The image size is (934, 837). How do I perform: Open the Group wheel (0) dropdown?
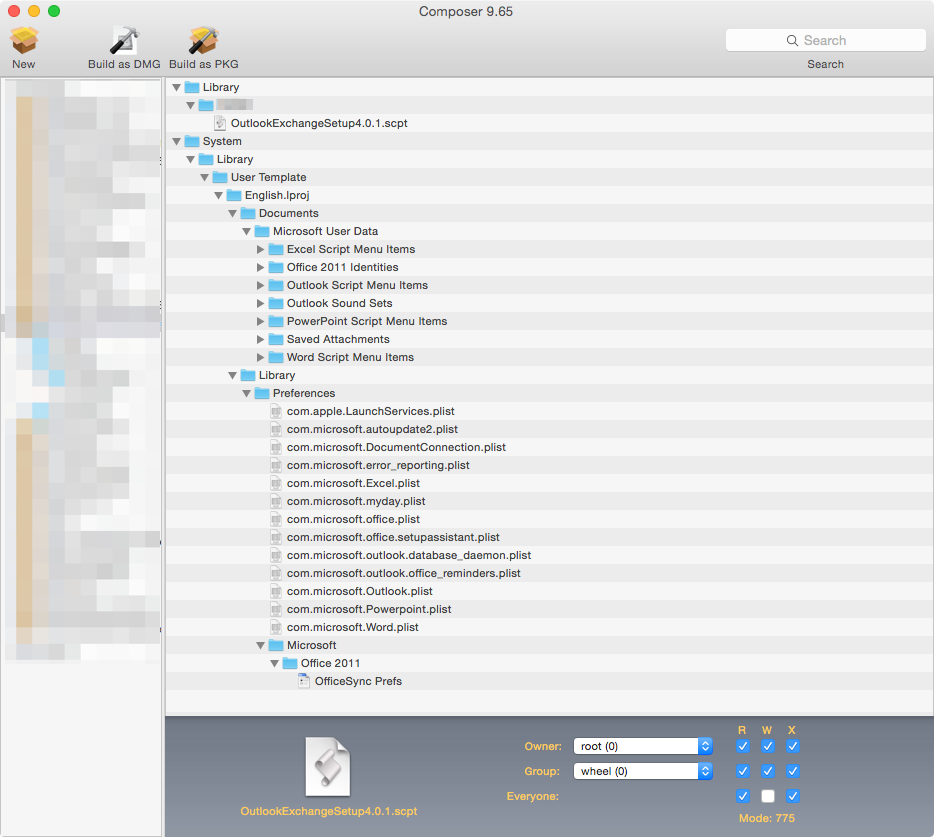[643, 771]
